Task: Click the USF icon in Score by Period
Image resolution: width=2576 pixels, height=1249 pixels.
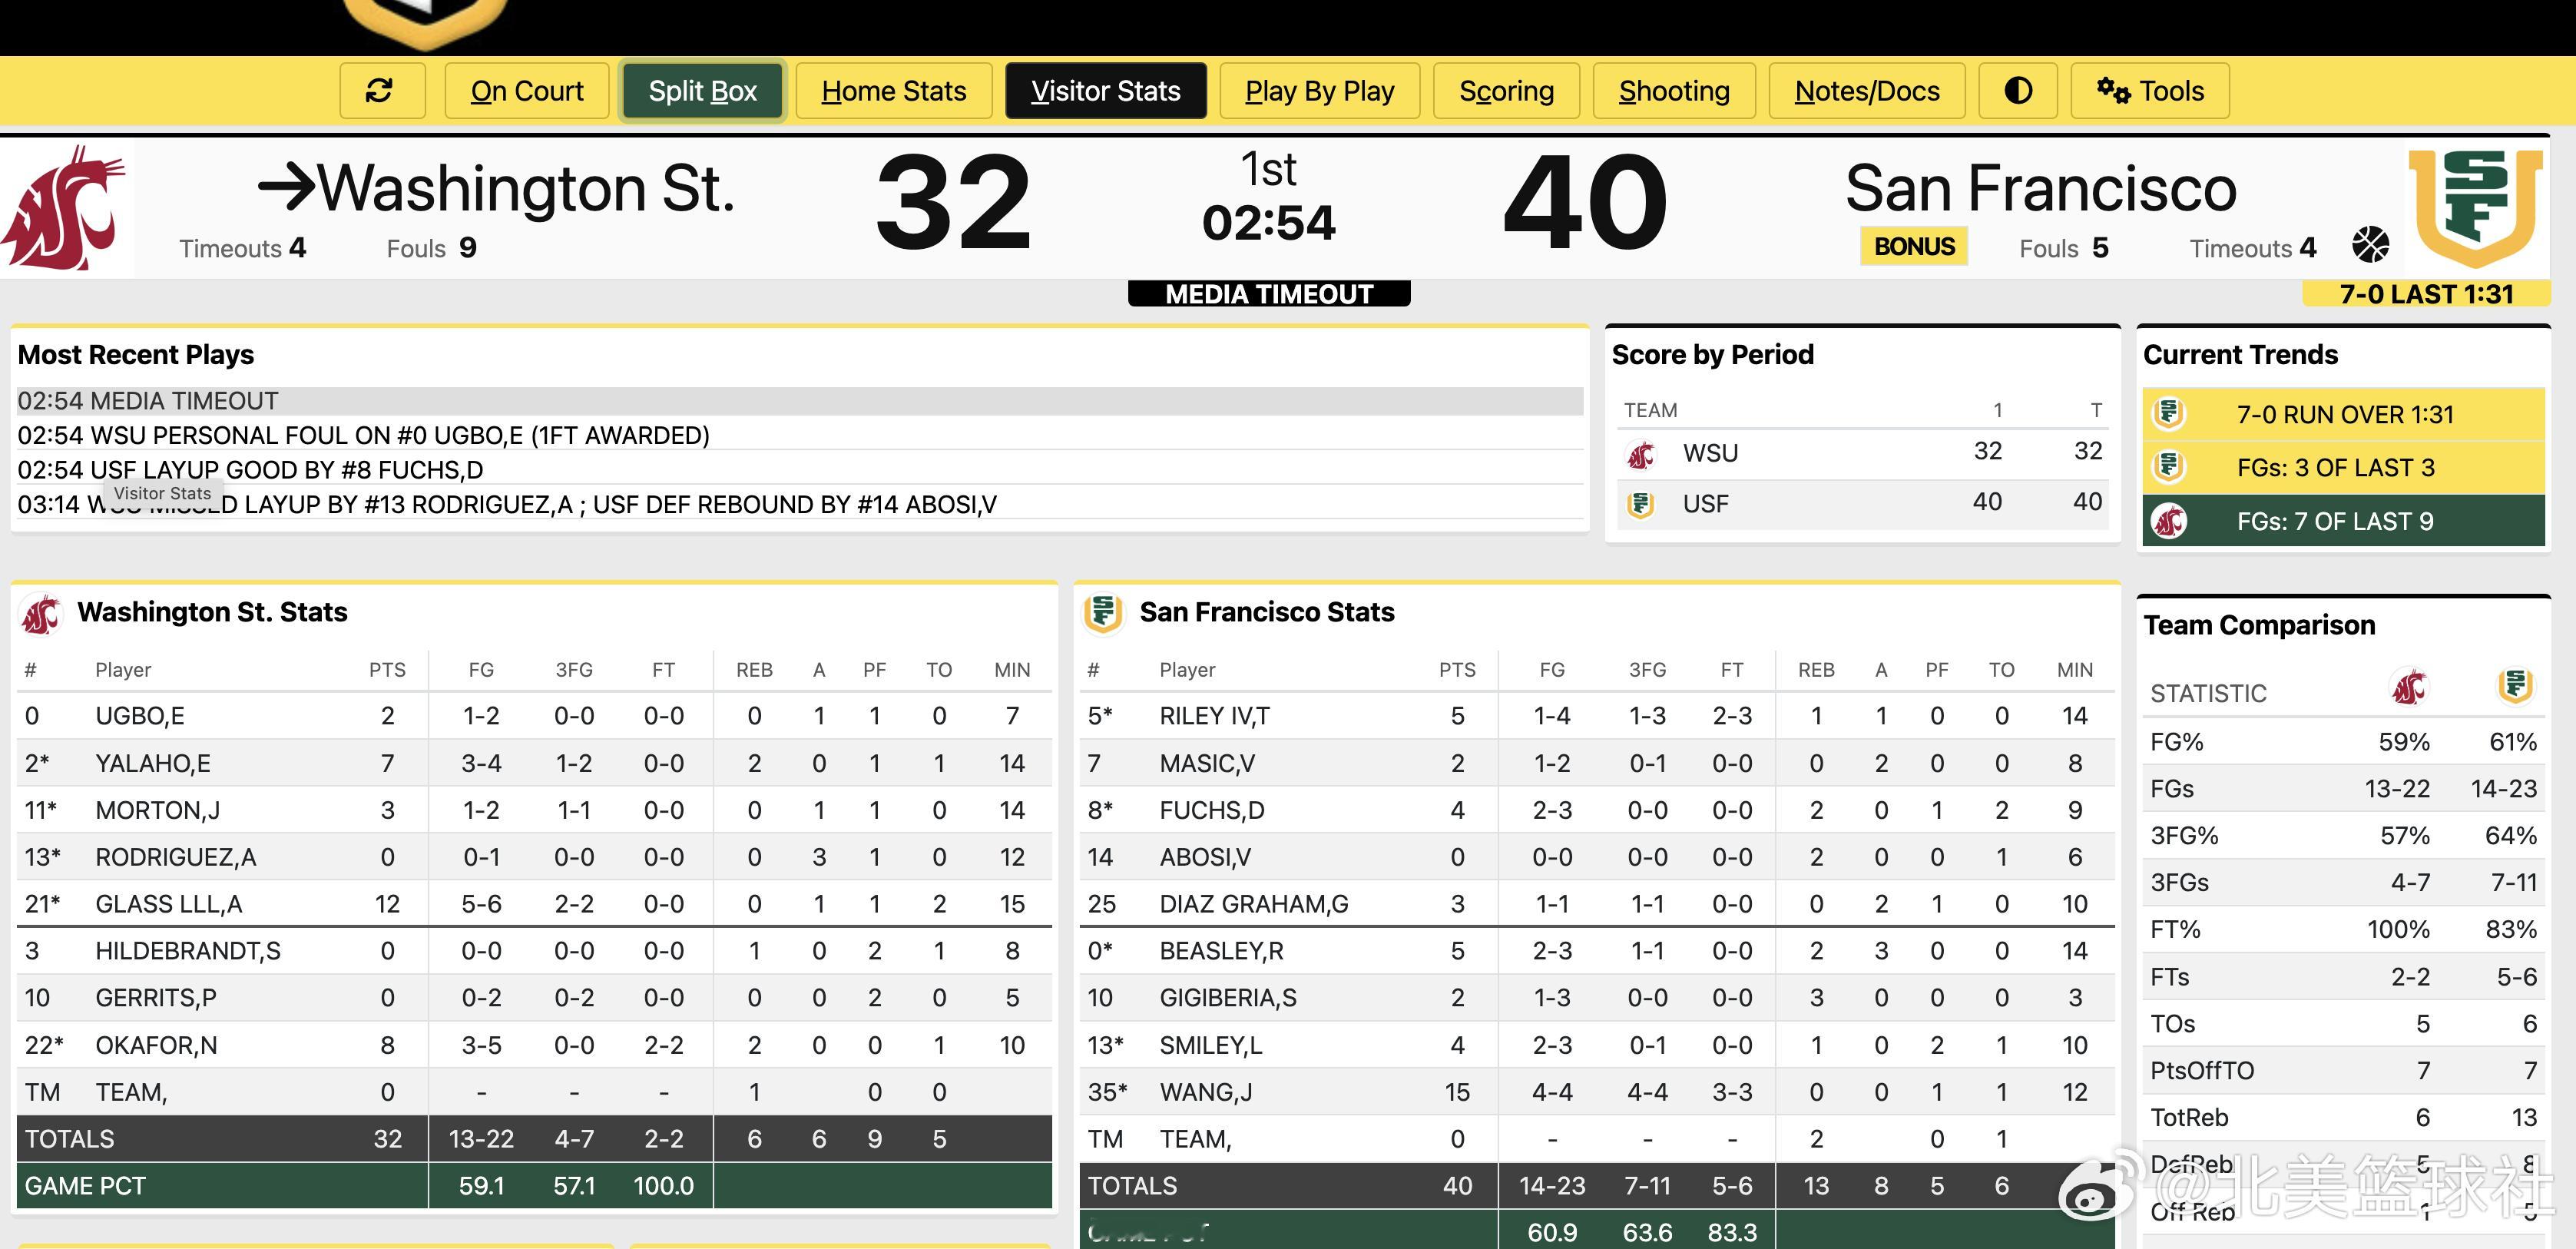Action: 1640,505
